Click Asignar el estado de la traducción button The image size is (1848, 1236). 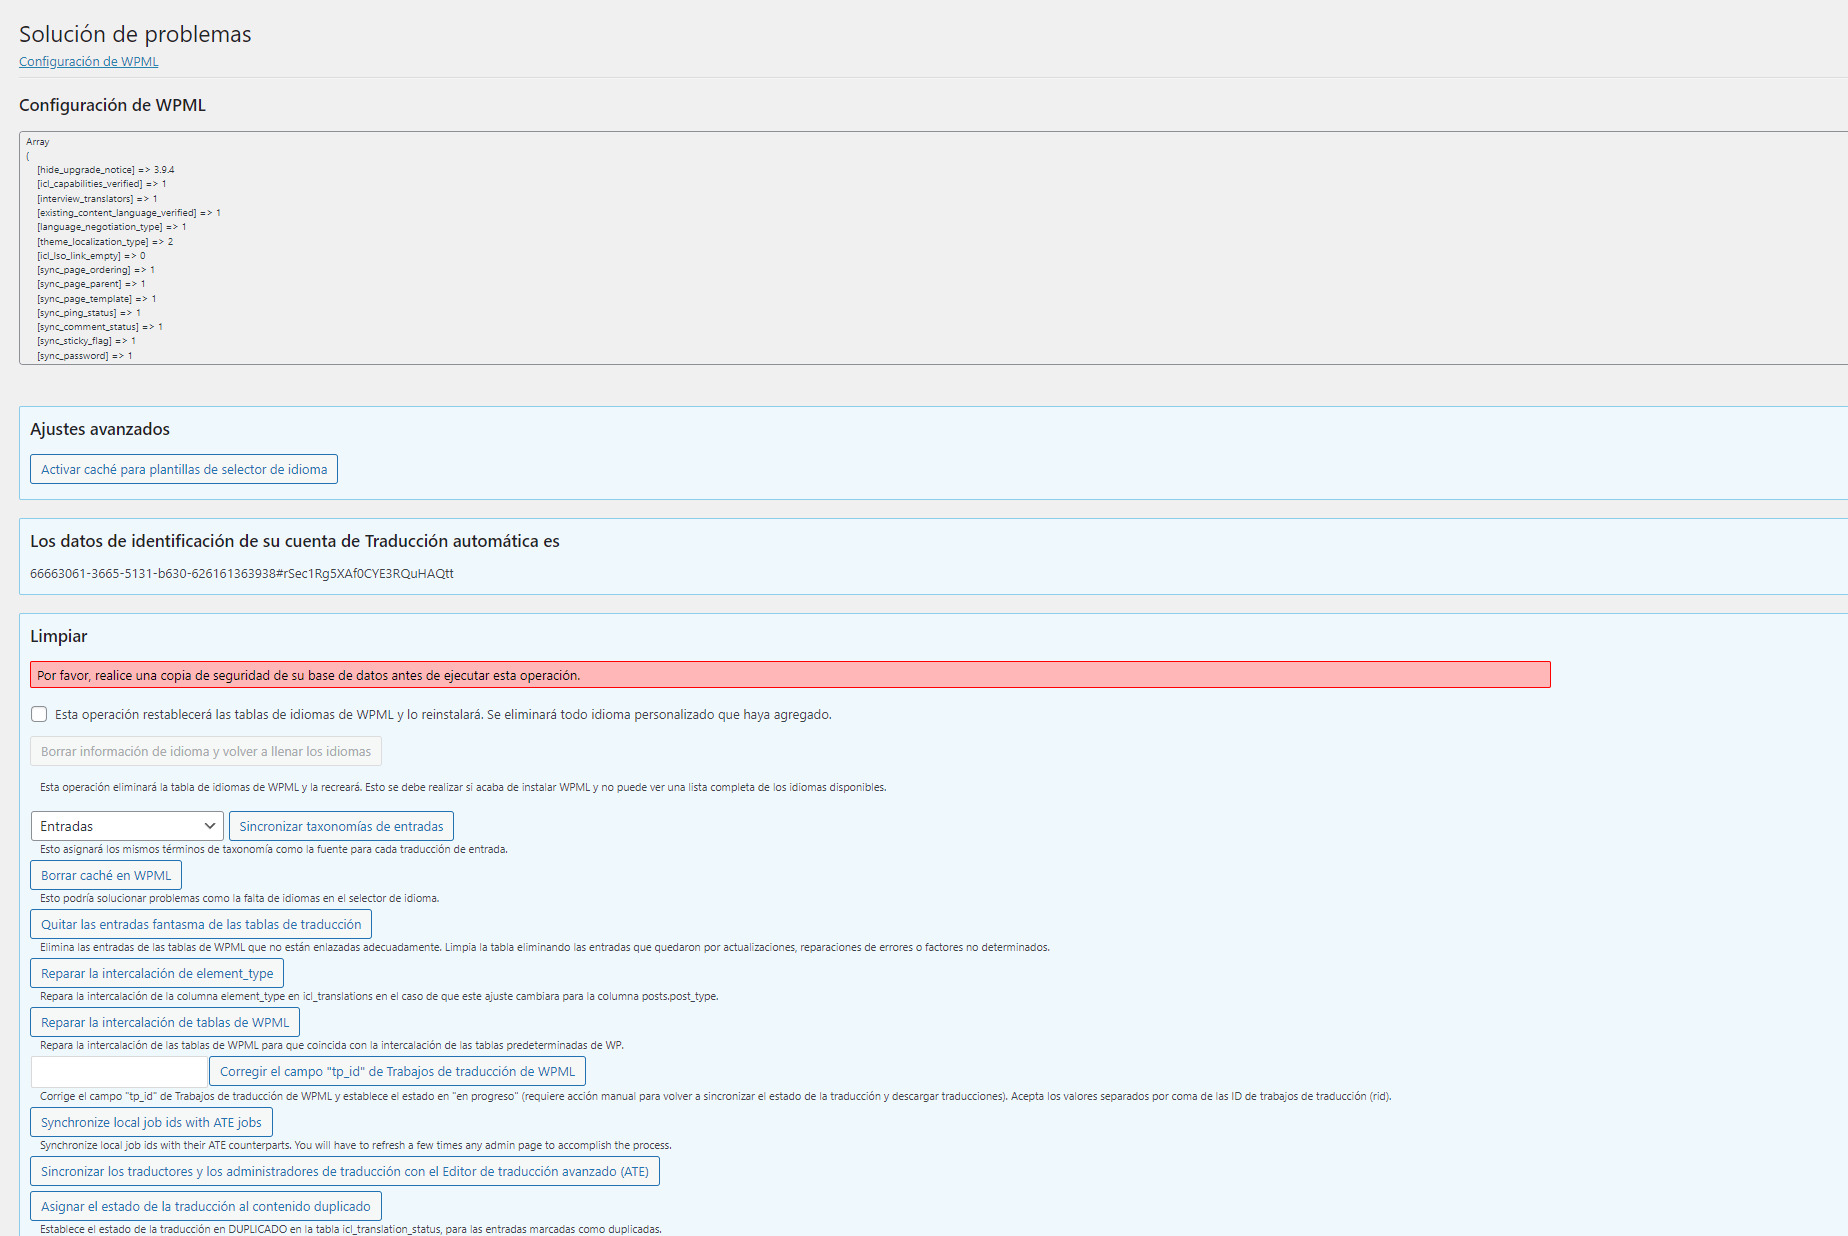coord(206,1206)
